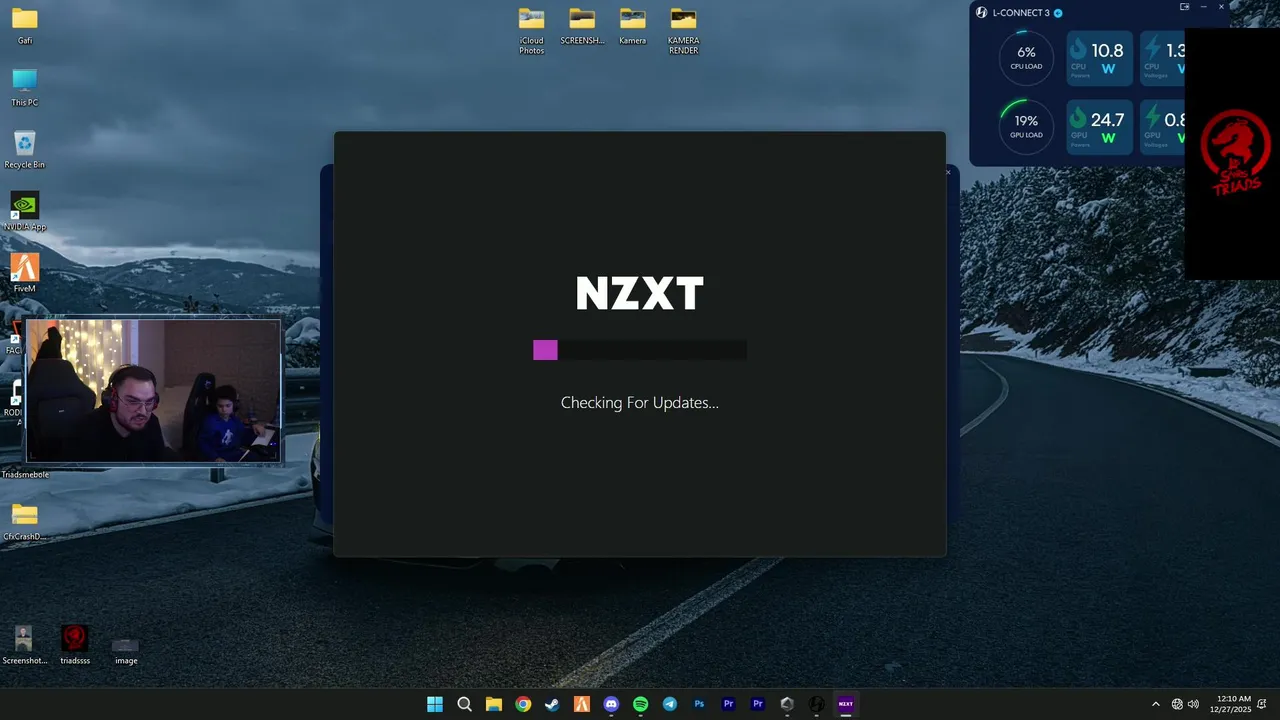Open network settings in the tray
Viewport: 1280px width, 720px height.
(1177, 704)
